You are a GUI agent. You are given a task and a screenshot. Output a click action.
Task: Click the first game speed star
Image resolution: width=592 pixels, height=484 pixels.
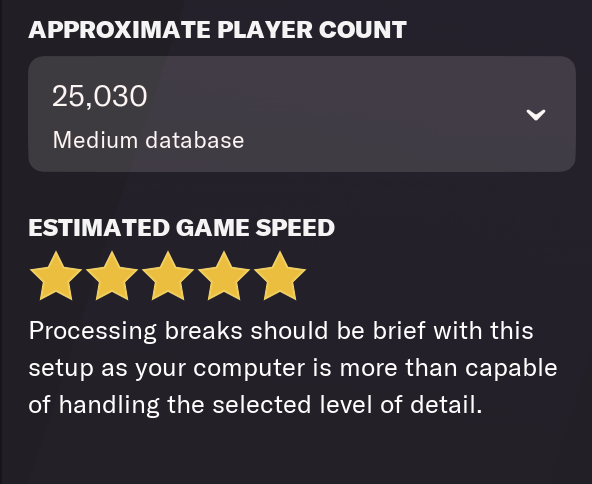click(56, 276)
